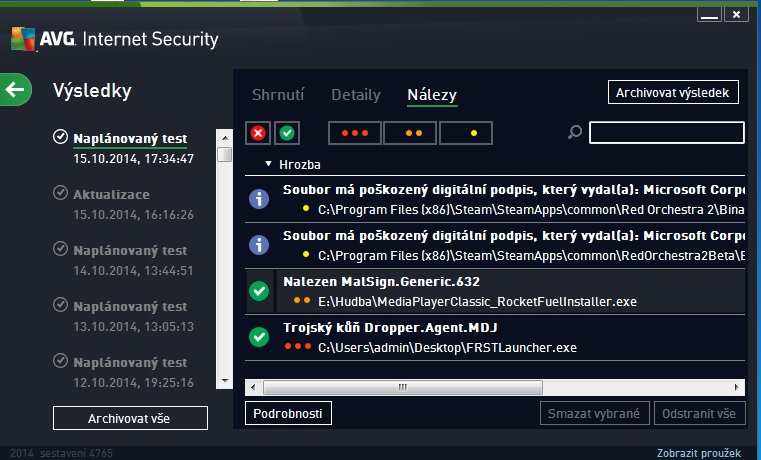Click the green back arrow button
761x460 pixels.
point(15,91)
